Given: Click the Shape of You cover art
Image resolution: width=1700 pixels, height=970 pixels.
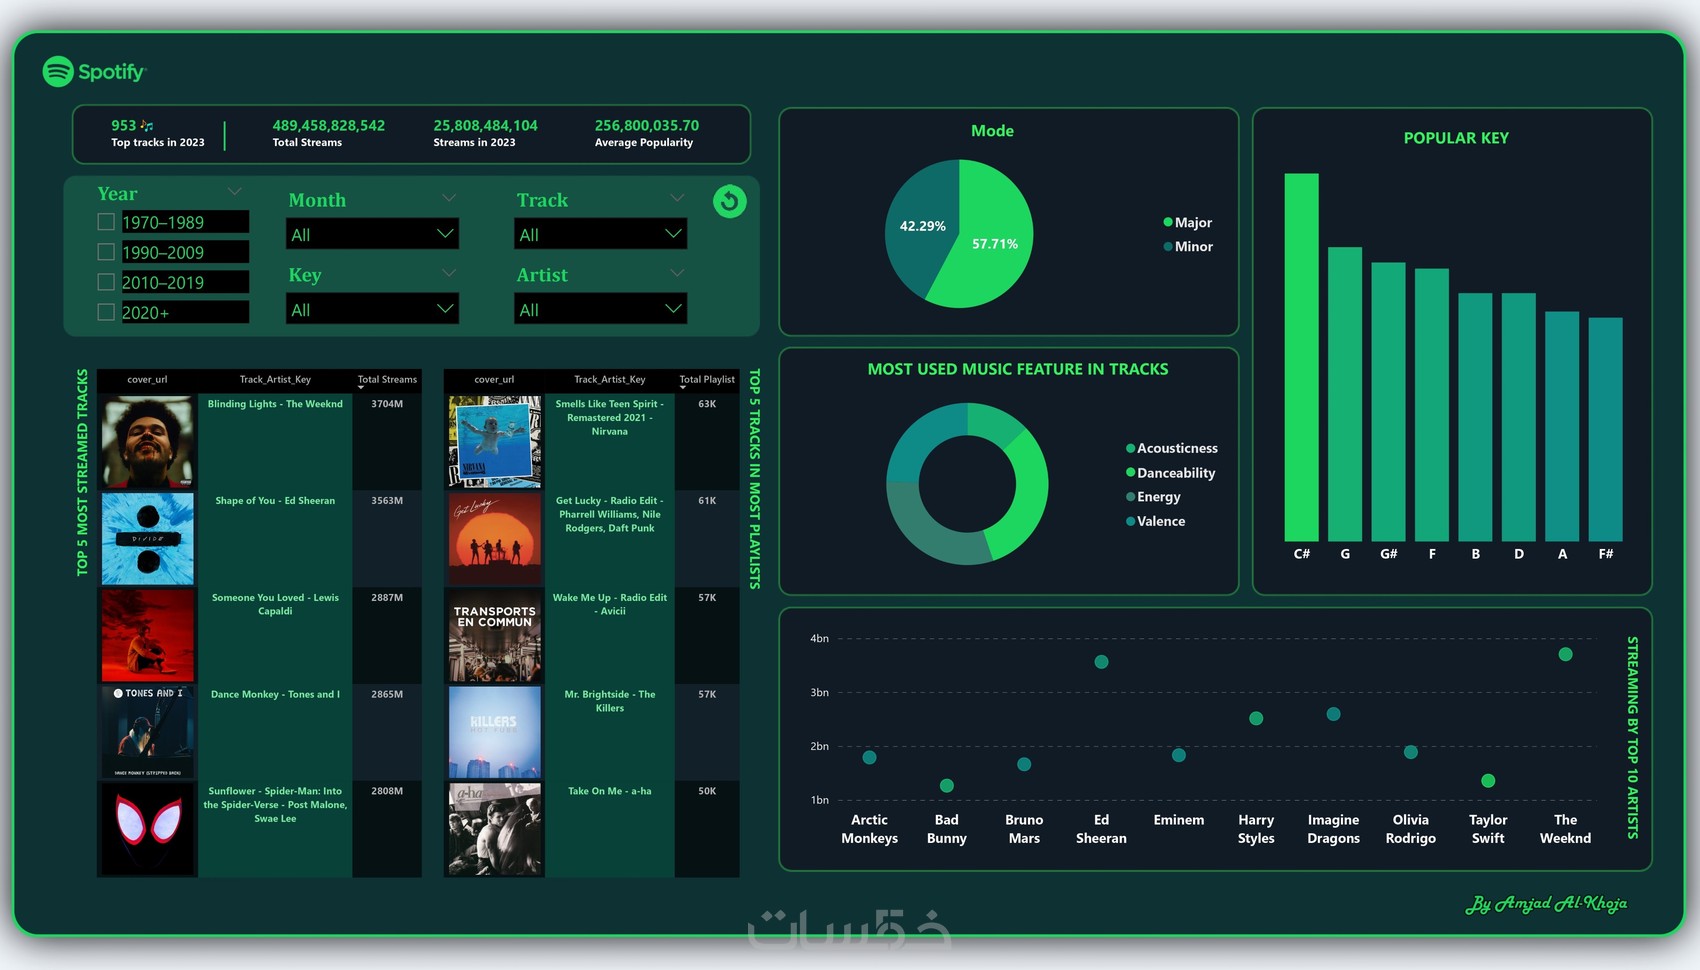Looking at the screenshot, I should pos(148,539).
